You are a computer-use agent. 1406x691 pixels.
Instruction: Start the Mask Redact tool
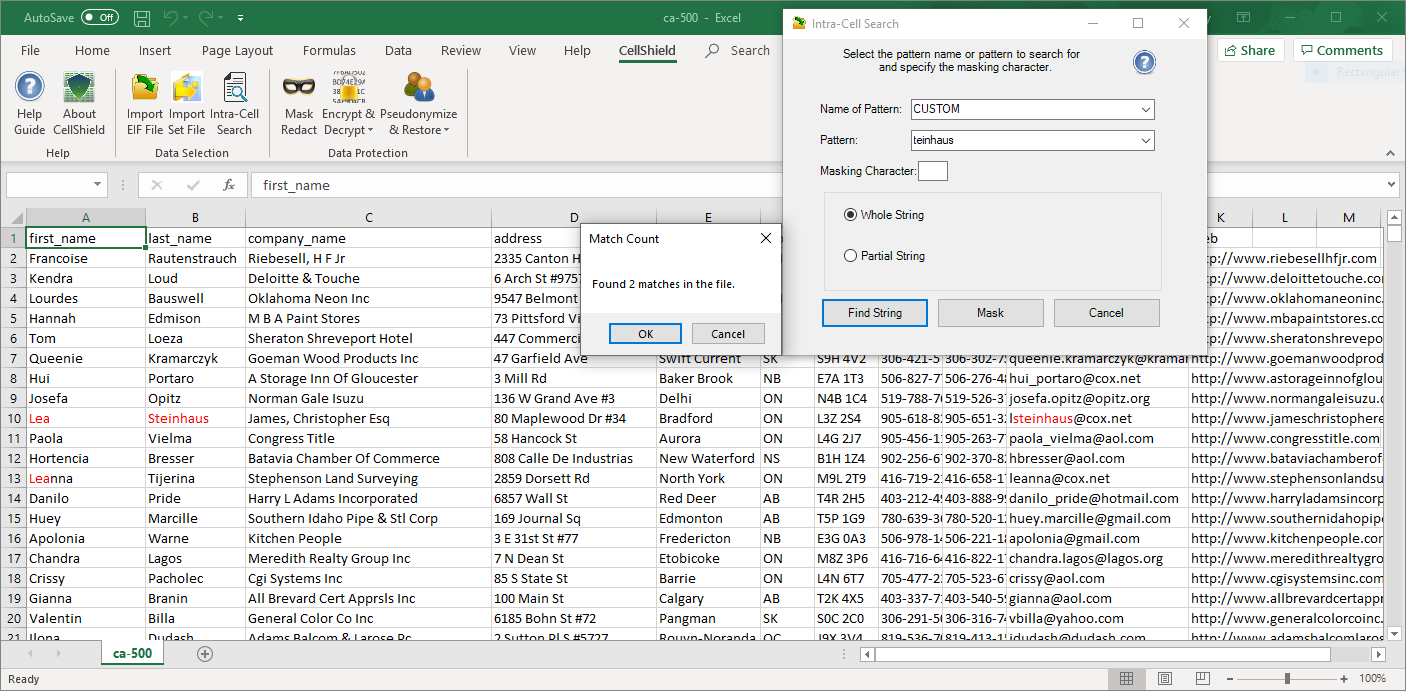[x=299, y=103]
